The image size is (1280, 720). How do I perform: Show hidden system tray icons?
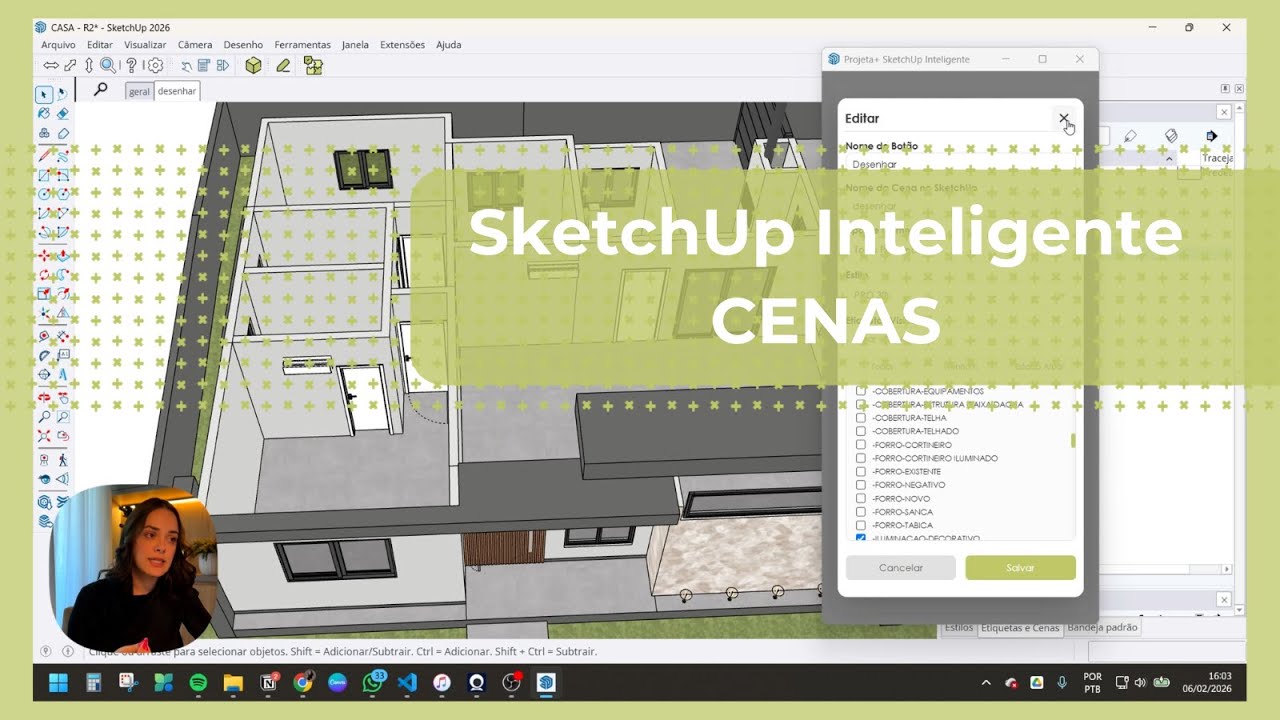click(x=986, y=683)
